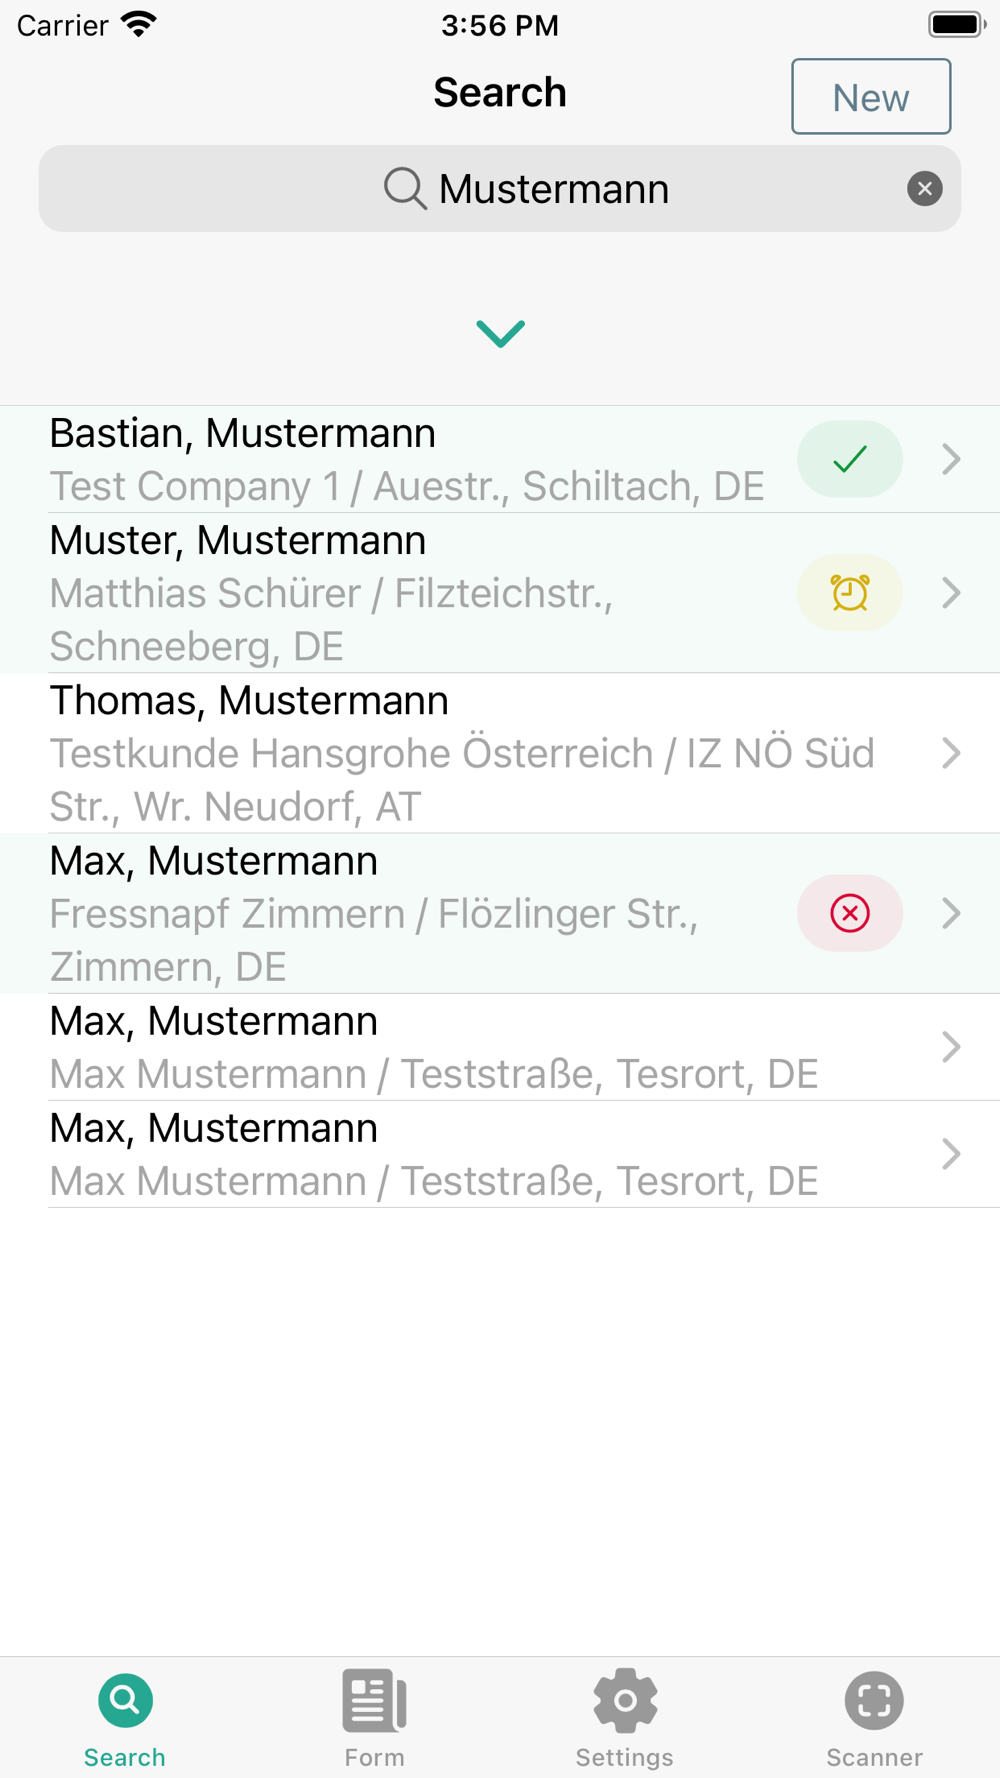
Task: Open details chevron for Thomas, Mustermann
Action: click(951, 753)
